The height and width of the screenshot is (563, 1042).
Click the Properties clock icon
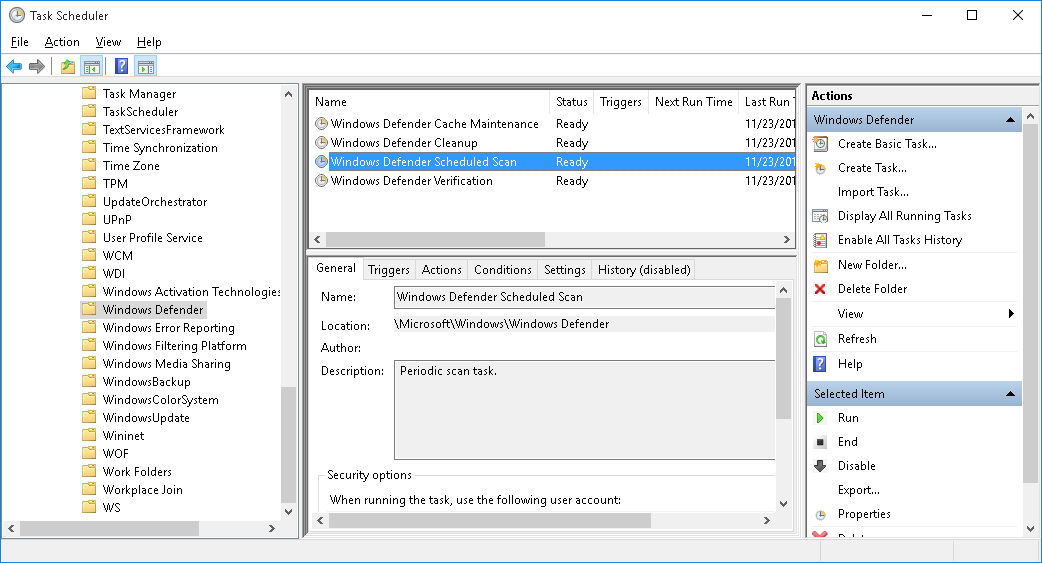(x=821, y=514)
